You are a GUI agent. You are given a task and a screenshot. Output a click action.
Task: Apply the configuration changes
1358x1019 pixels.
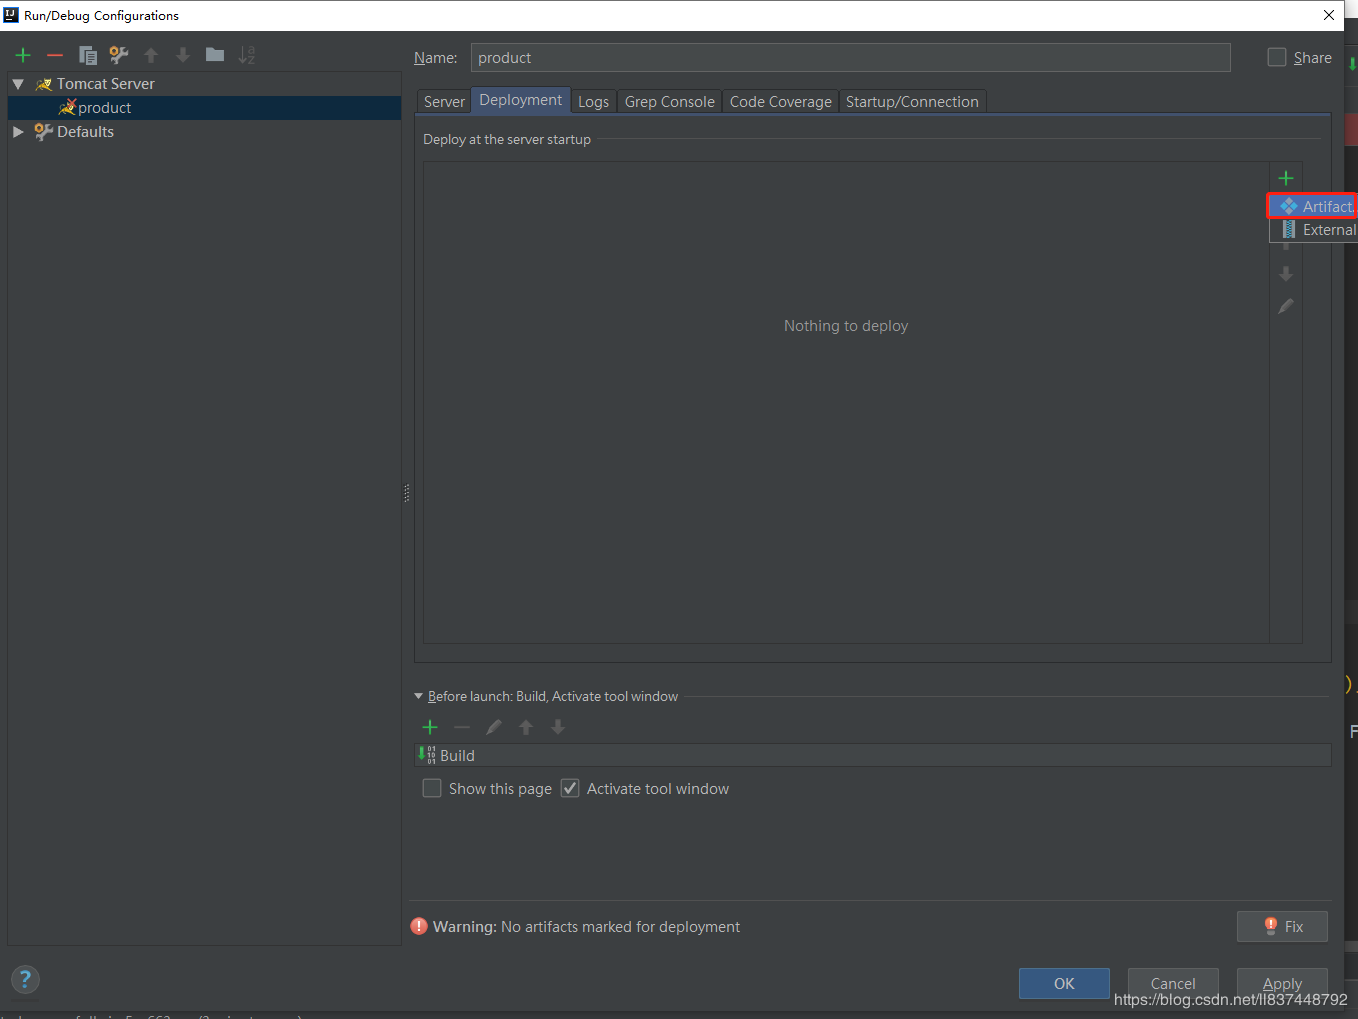click(1282, 983)
